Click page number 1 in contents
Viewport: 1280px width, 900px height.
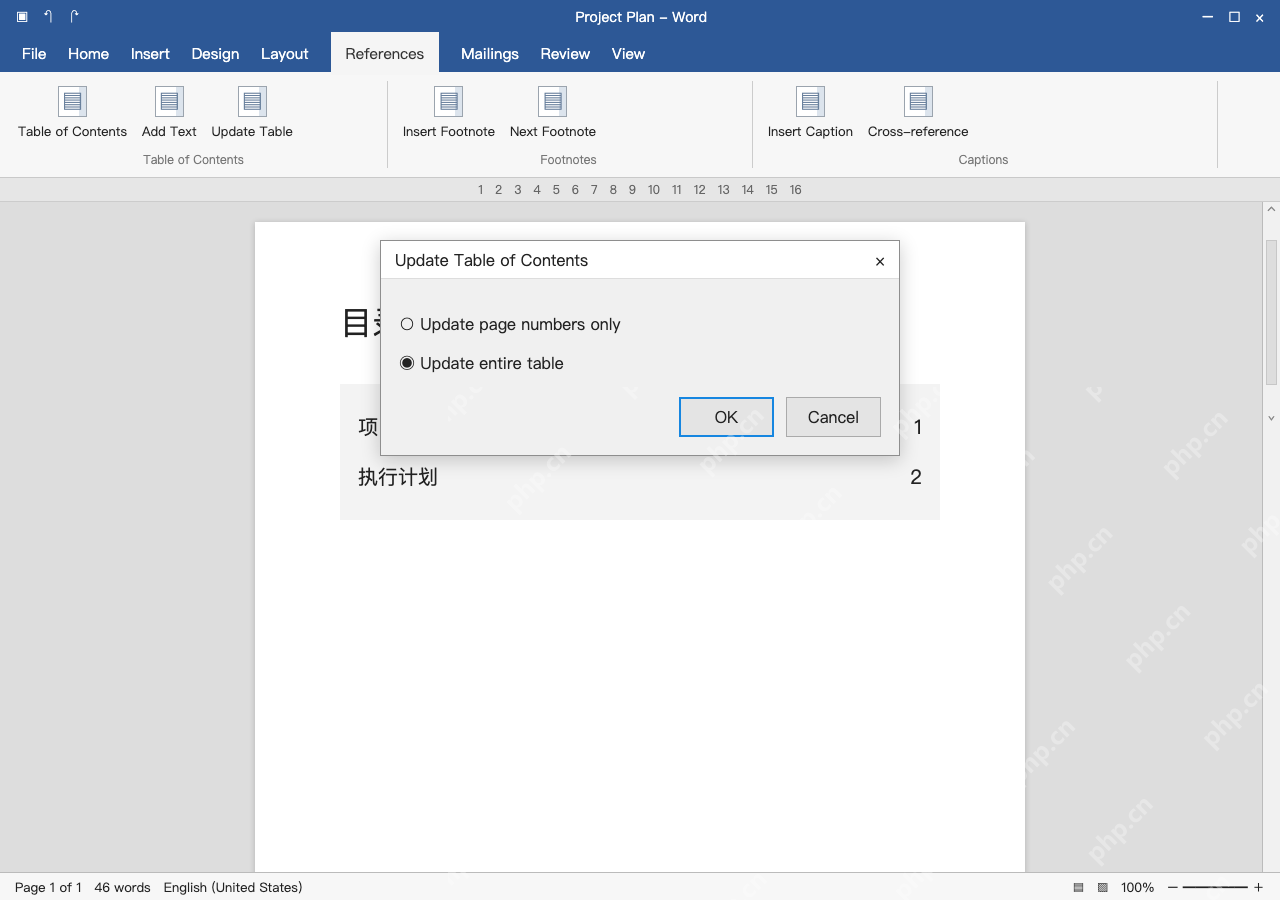tap(918, 428)
